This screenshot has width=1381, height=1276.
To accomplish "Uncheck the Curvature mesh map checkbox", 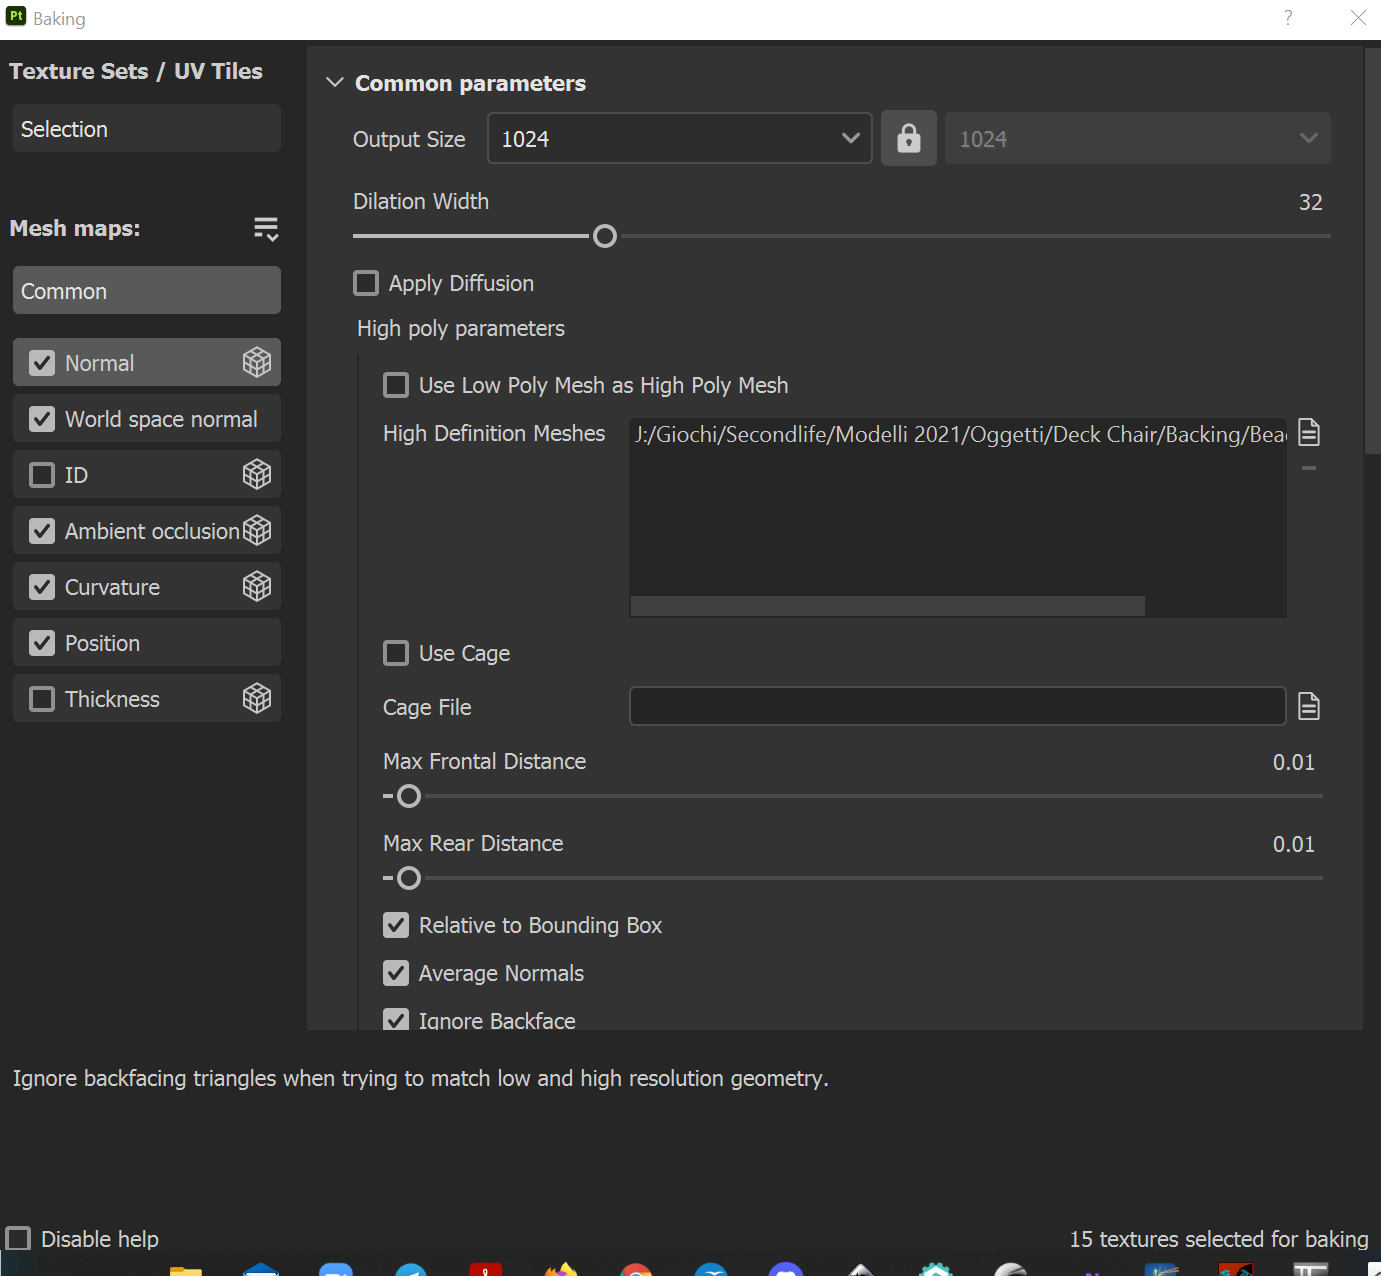I will tap(42, 587).
